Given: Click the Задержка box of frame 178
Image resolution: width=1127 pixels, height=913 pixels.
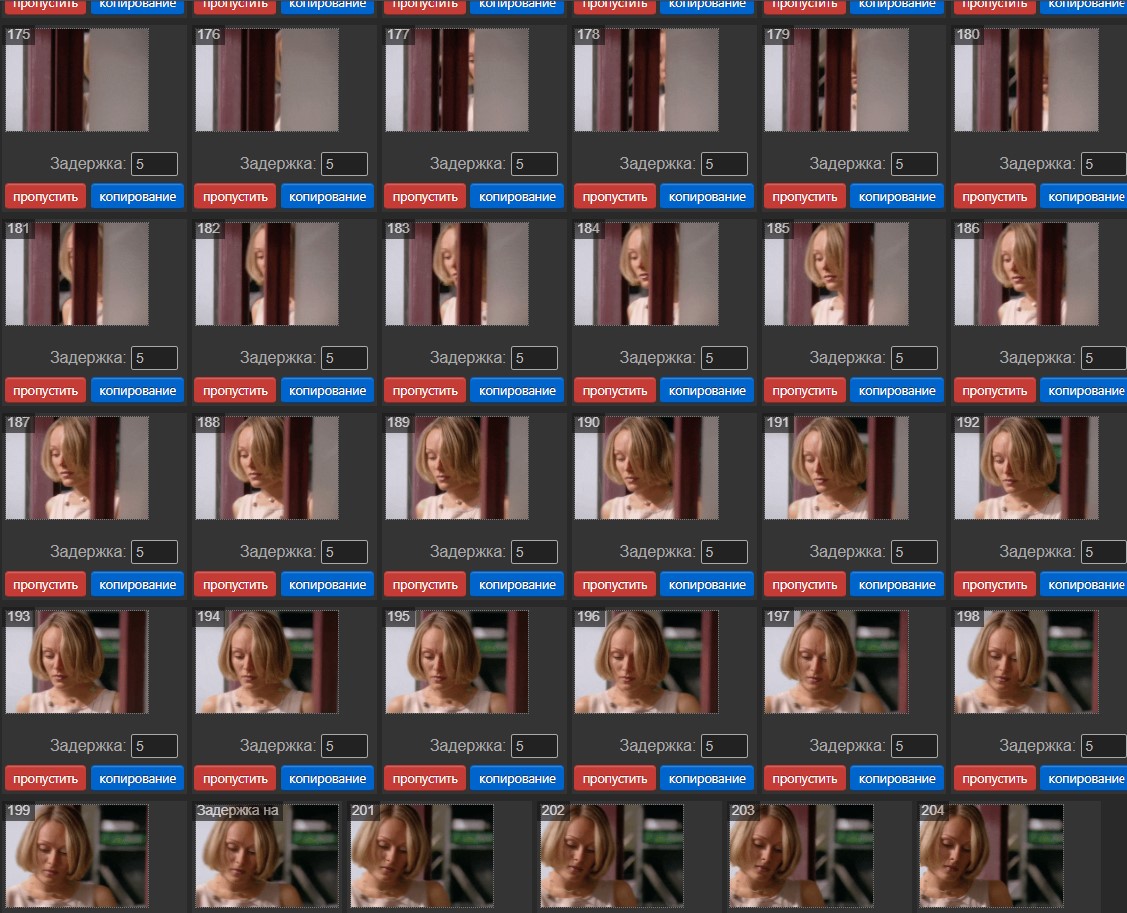Looking at the screenshot, I should pos(724,164).
